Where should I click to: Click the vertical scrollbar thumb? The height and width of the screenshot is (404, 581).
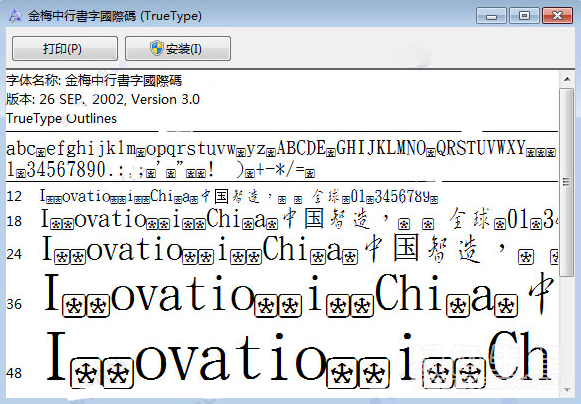(567, 182)
